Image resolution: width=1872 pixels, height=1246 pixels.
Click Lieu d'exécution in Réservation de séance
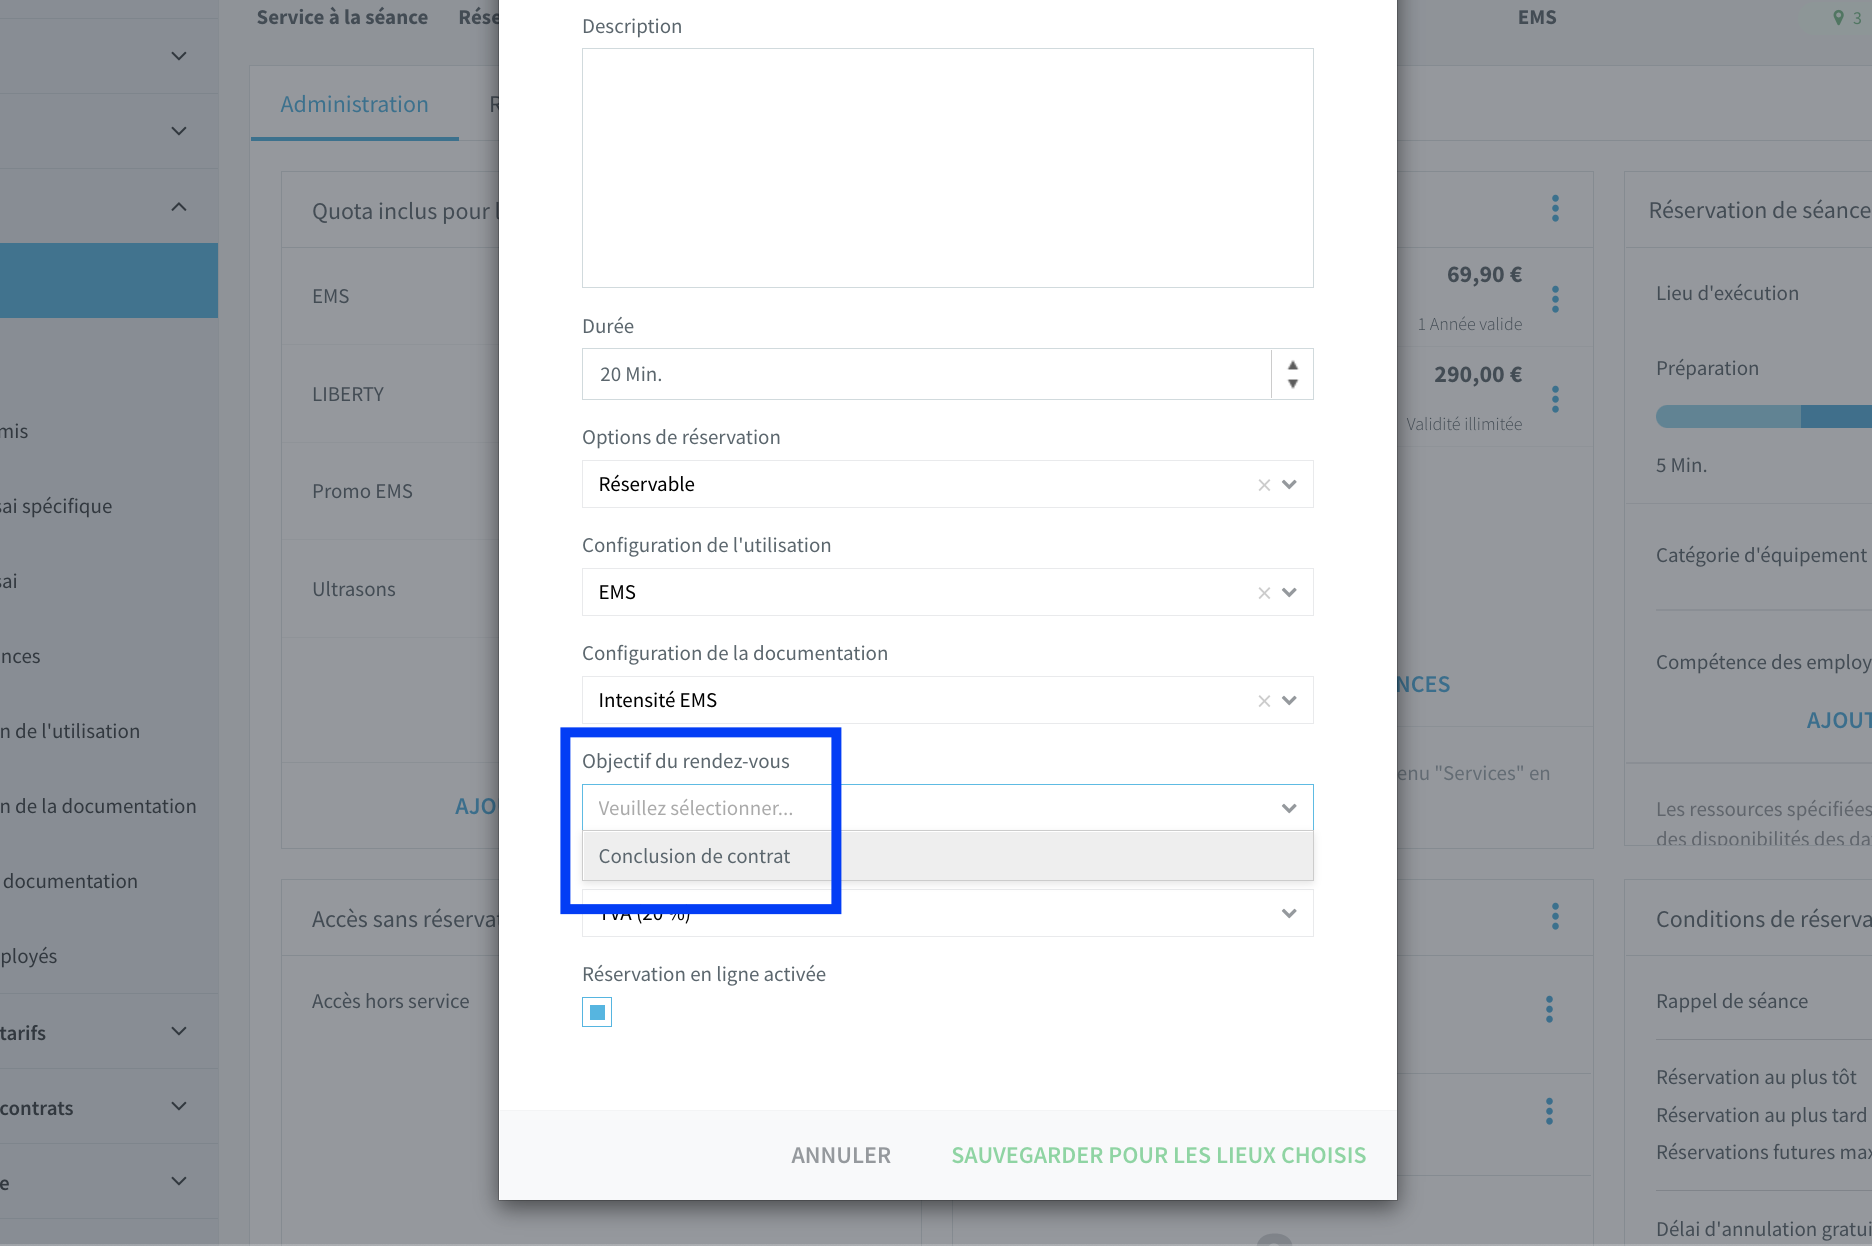1727,293
